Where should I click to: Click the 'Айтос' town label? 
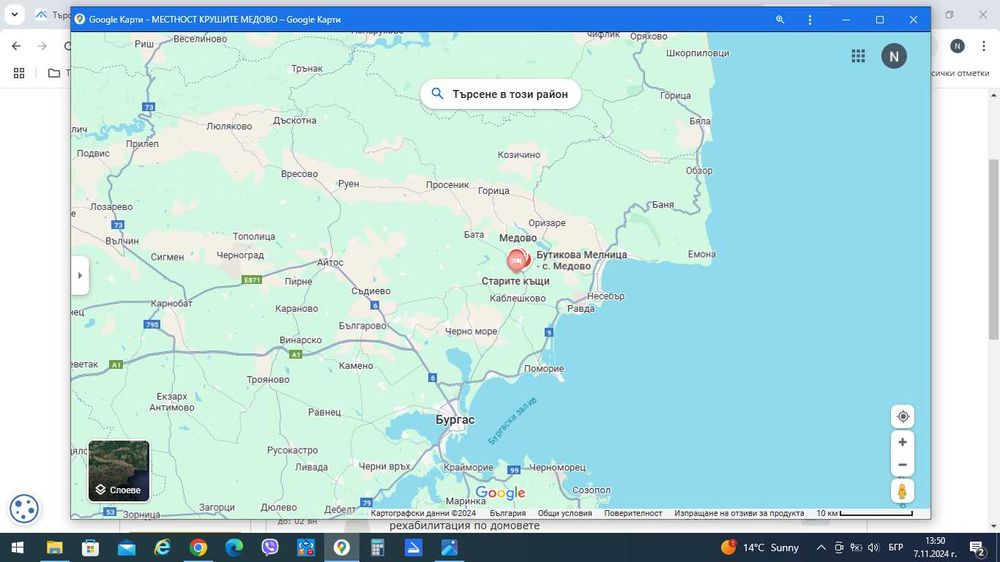pyautogui.click(x=330, y=262)
